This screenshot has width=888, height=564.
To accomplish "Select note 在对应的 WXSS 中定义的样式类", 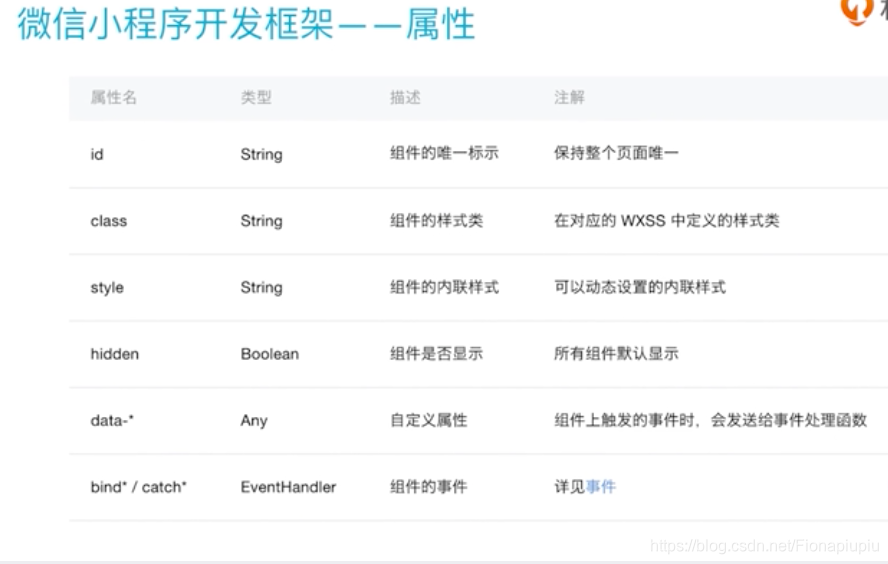I will (x=667, y=220).
